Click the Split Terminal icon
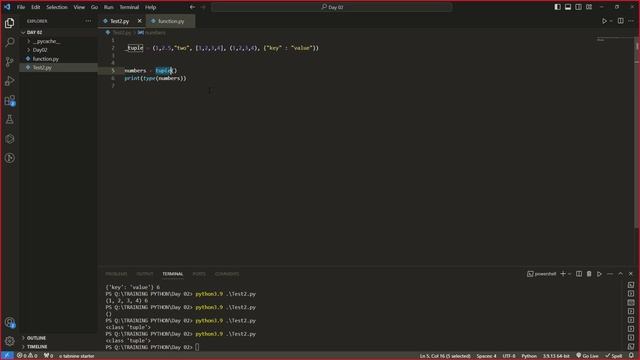This screenshot has width=640, height=360. (579, 274)
